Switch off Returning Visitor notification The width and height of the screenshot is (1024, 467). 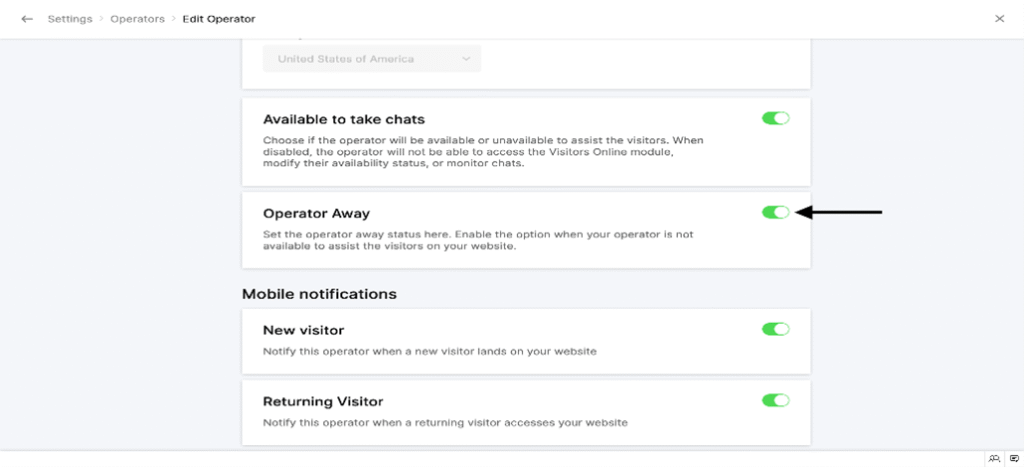775,400
